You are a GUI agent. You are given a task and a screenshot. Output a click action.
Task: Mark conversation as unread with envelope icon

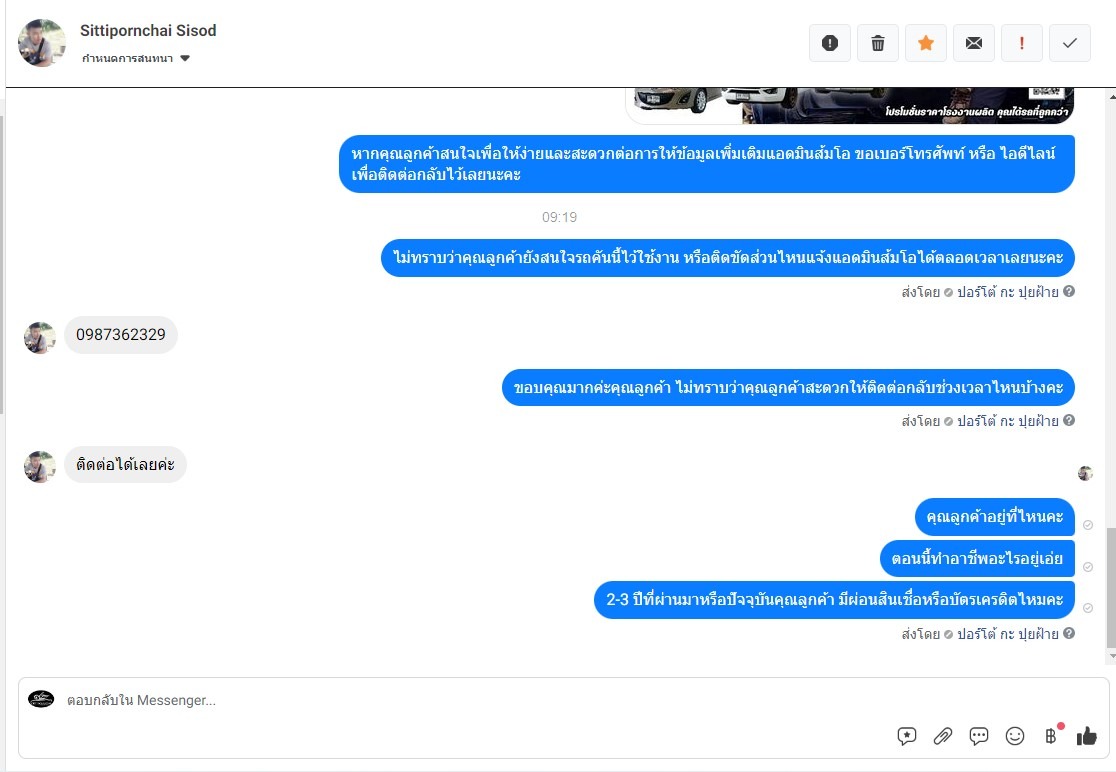pos(974,43)
